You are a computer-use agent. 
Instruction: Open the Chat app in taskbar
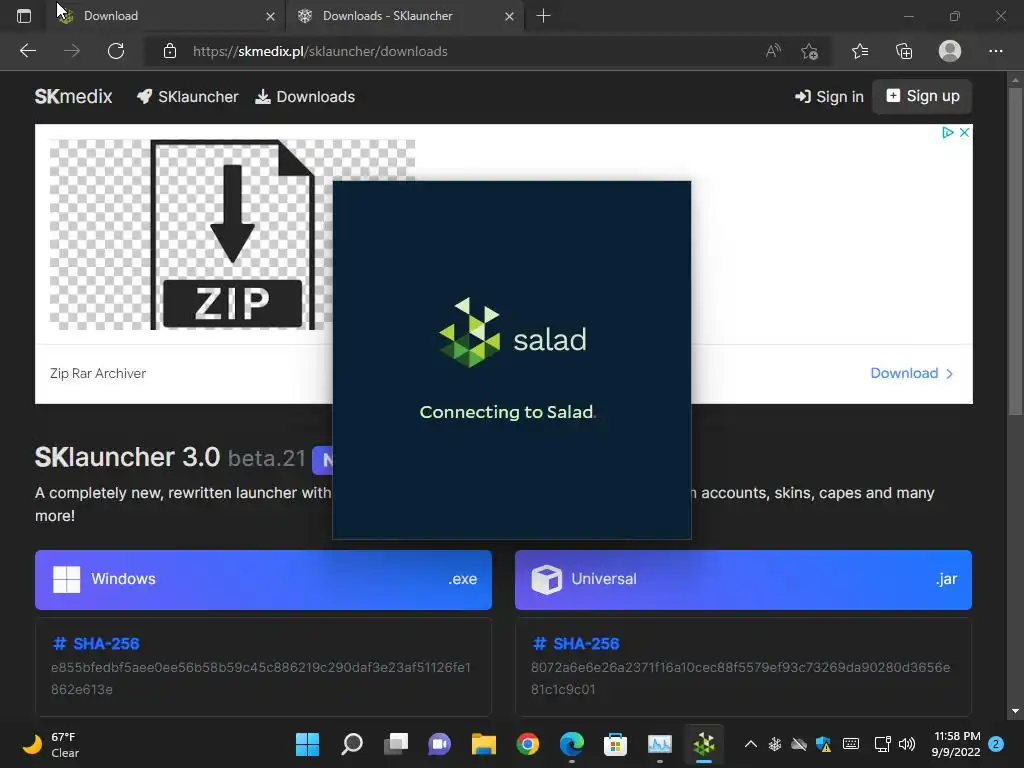click(440, 744)
